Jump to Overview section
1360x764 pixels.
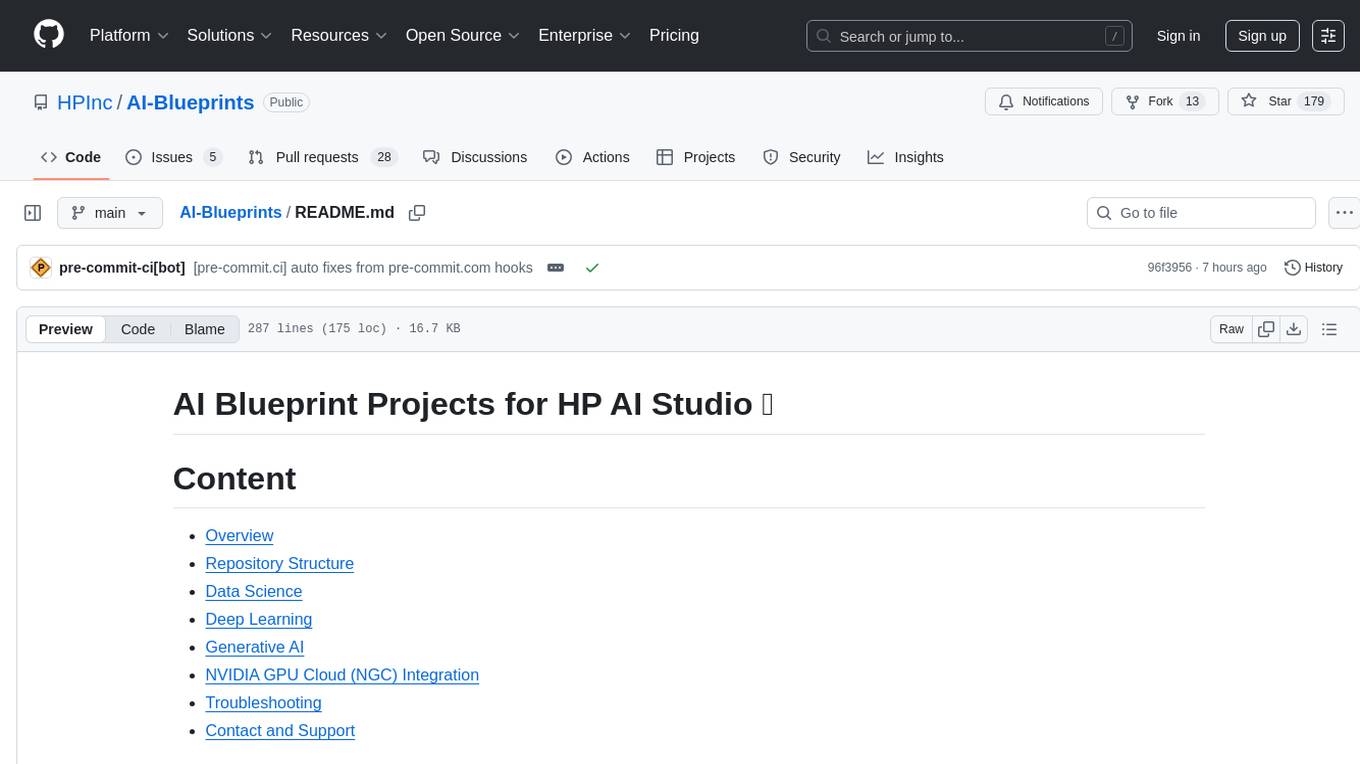tap(239, 536)
